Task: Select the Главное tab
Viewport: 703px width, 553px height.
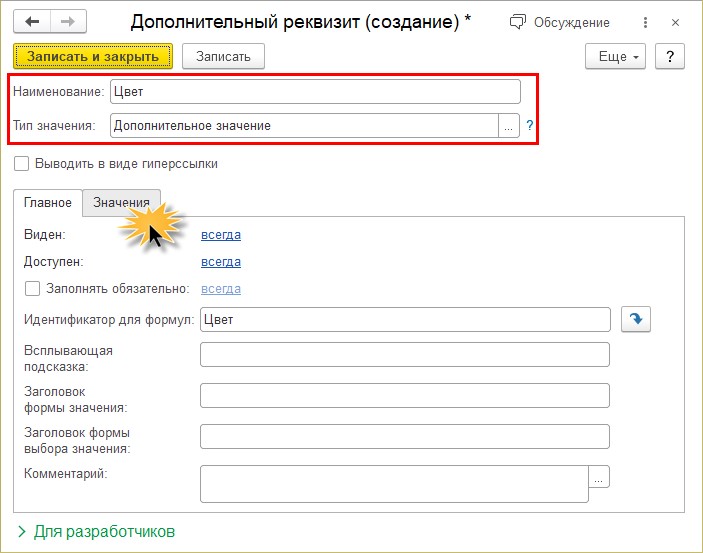Action: point(48,202)
